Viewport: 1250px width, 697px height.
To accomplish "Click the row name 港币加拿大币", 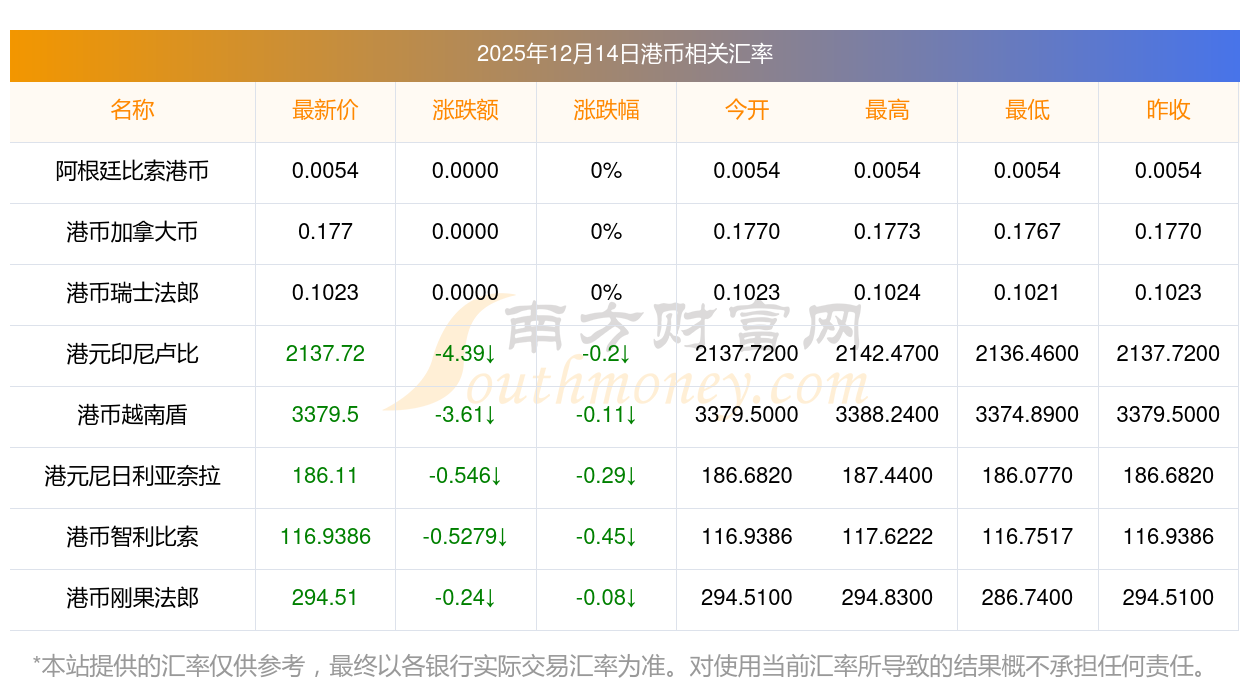I will [x=132, y=232].
